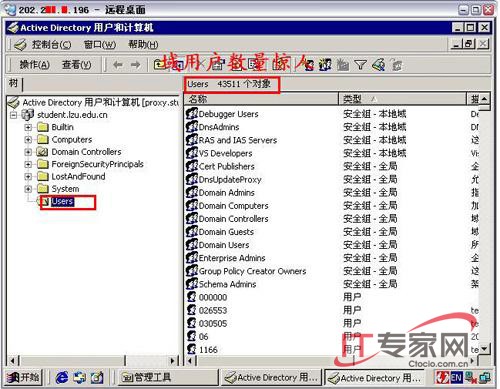
Task: Click the Create new user toolbar icon
Action: point(309,65)
